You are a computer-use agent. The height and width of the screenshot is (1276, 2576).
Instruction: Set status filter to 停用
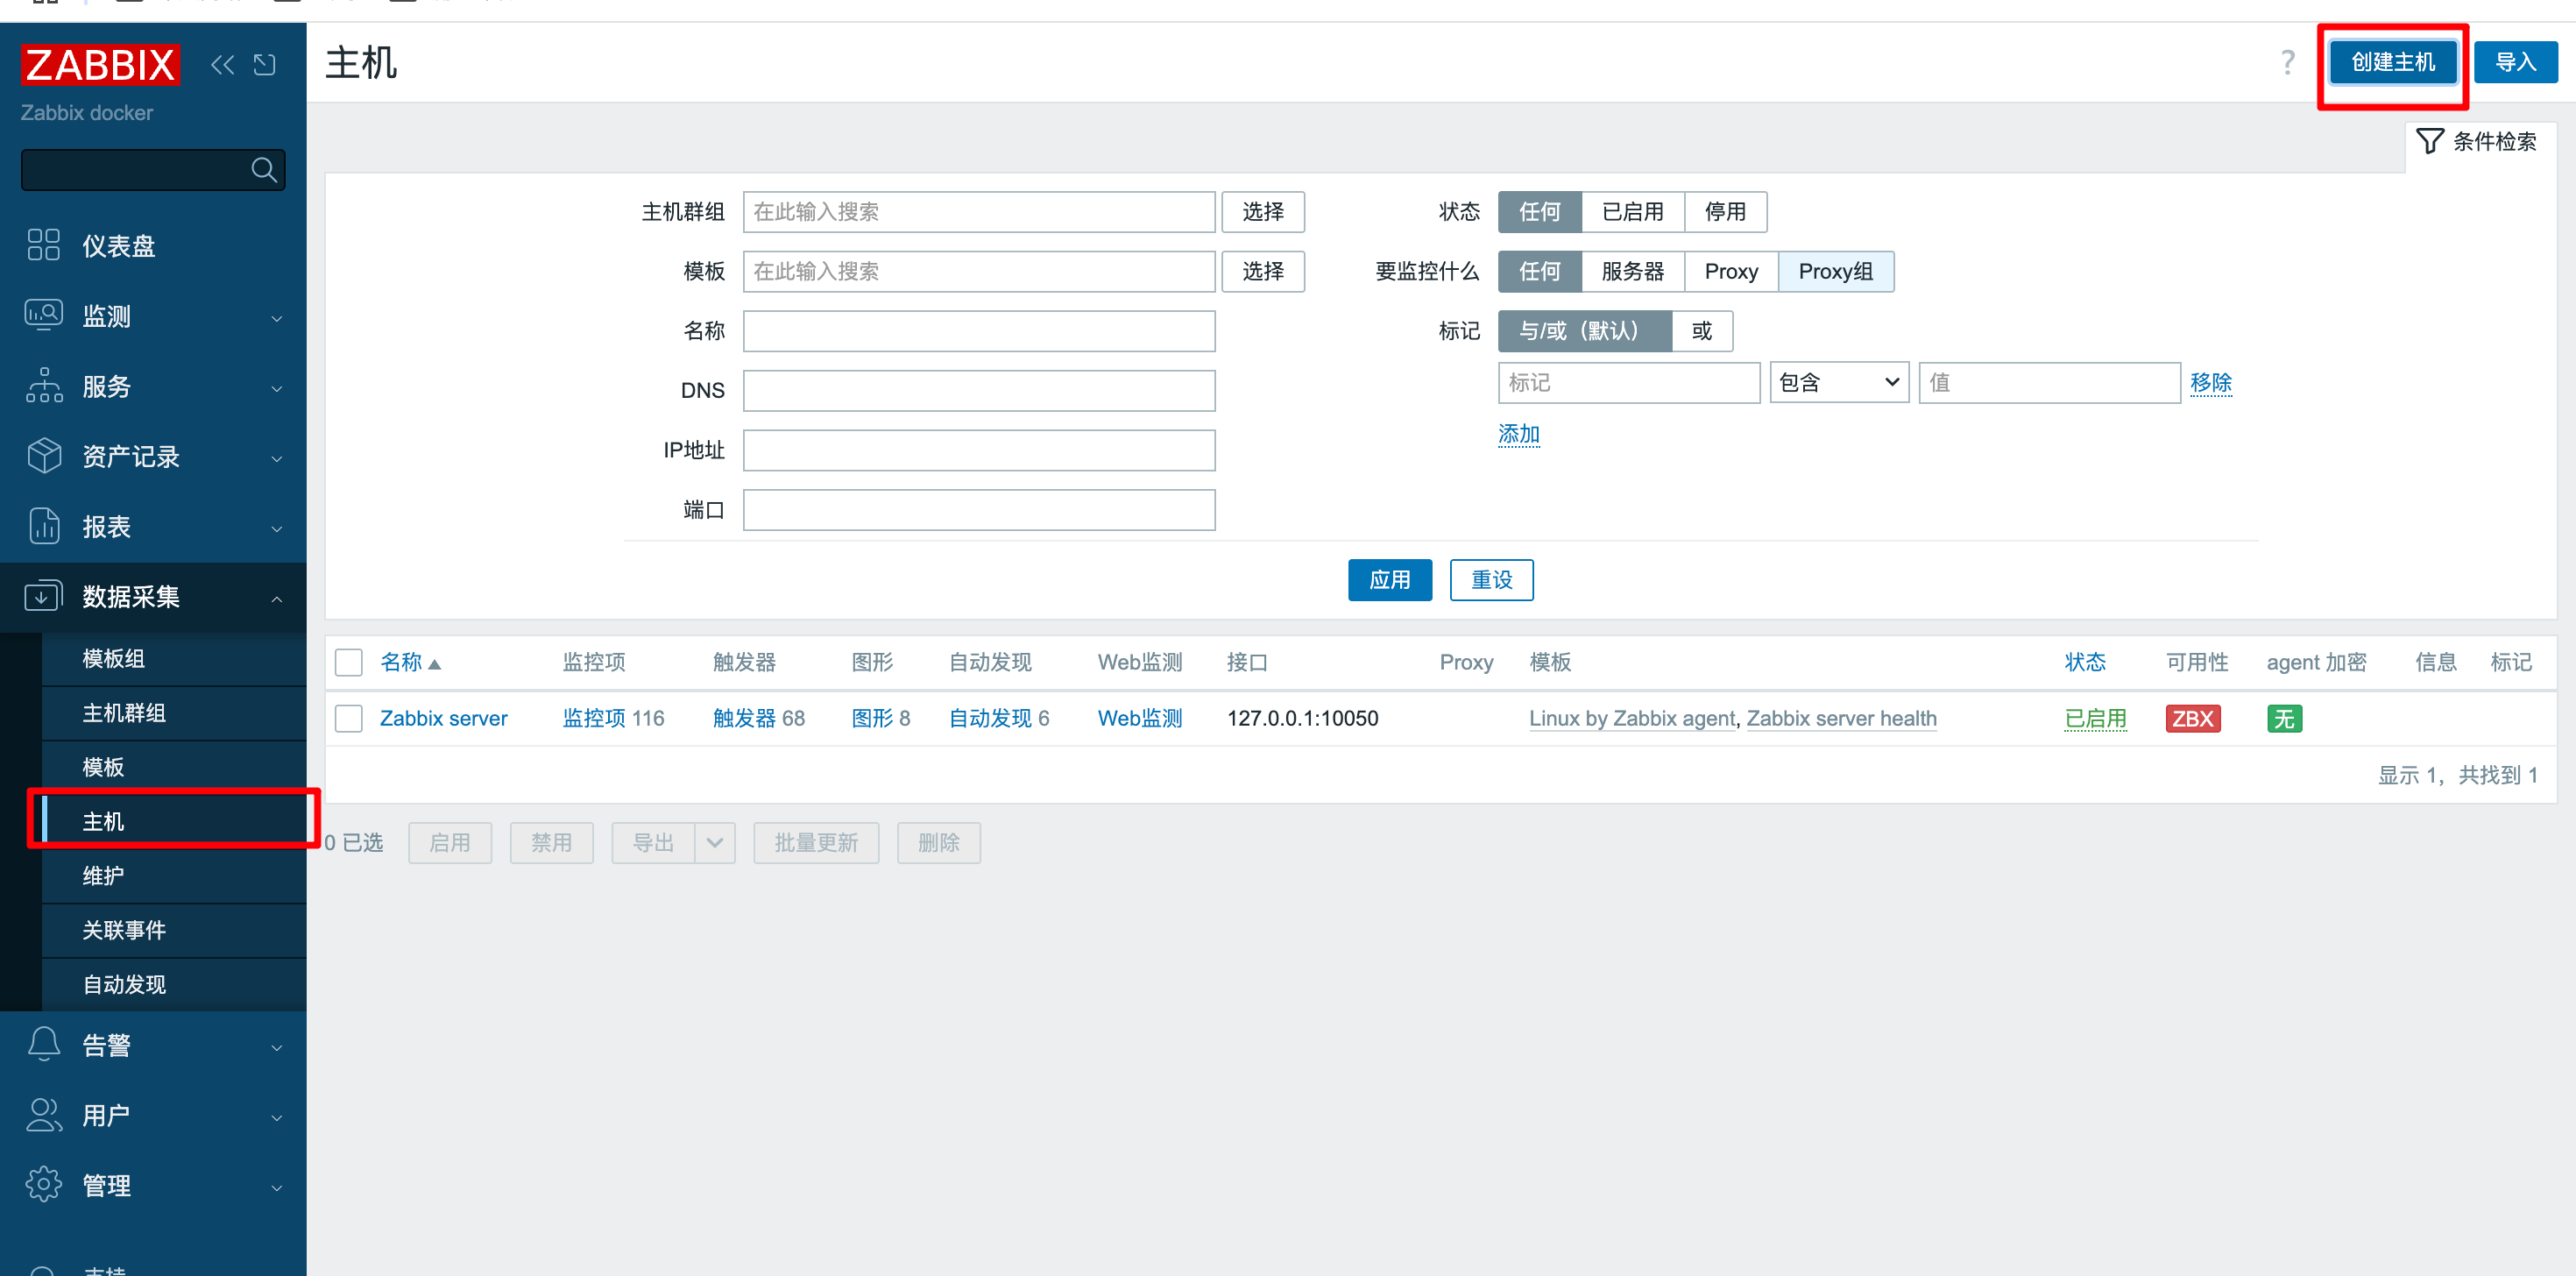(1725, 212)
